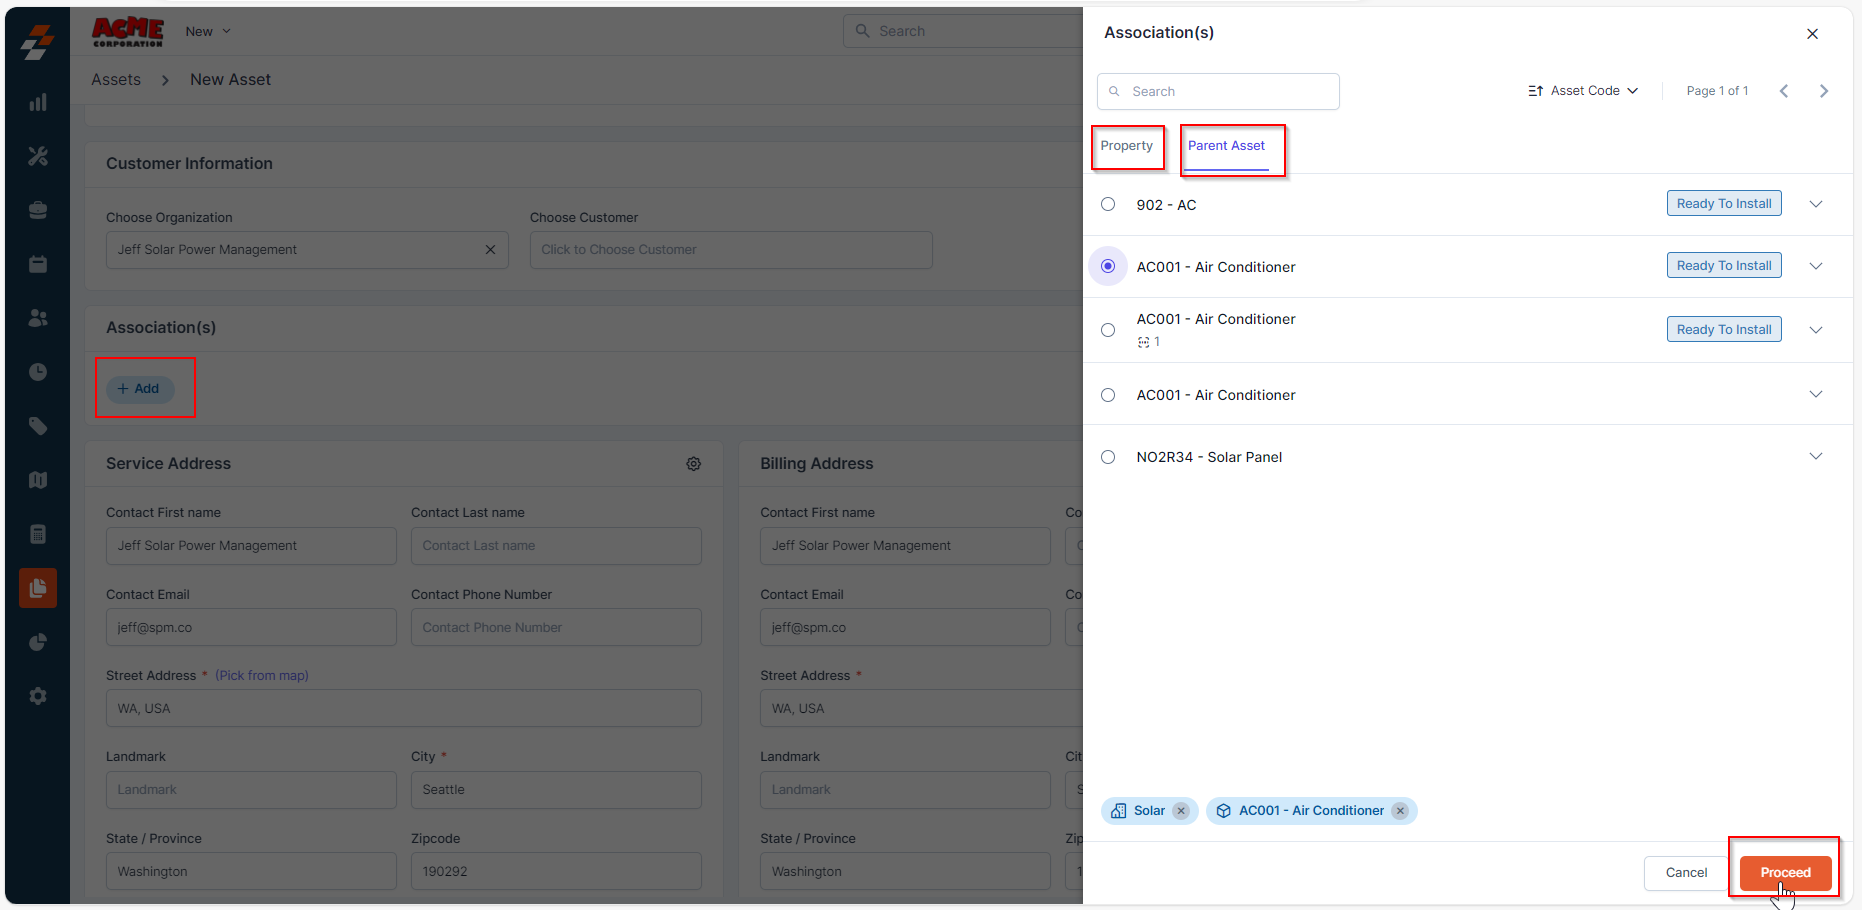Go to previous page using left arrow

tap(1783, 91)
